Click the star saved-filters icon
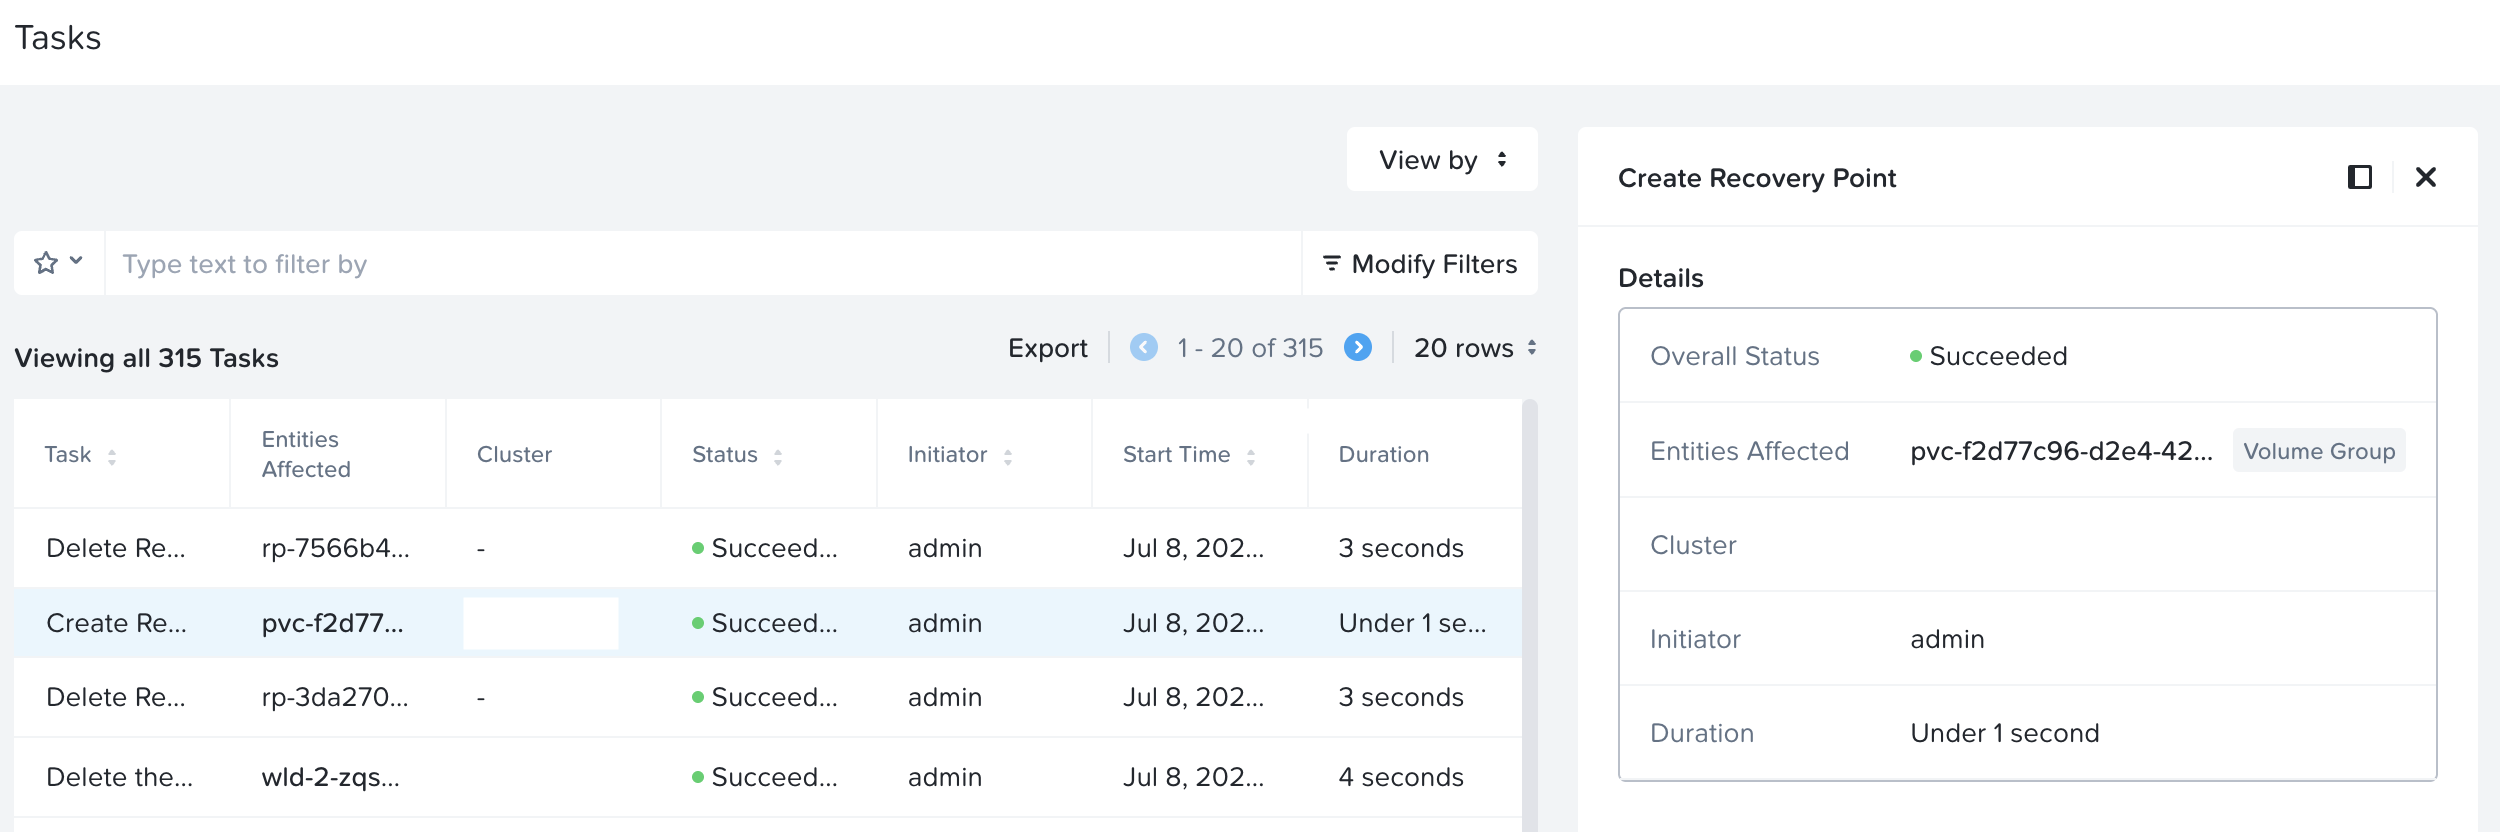The image size is (2500, 832). click(x=46, y=263)
